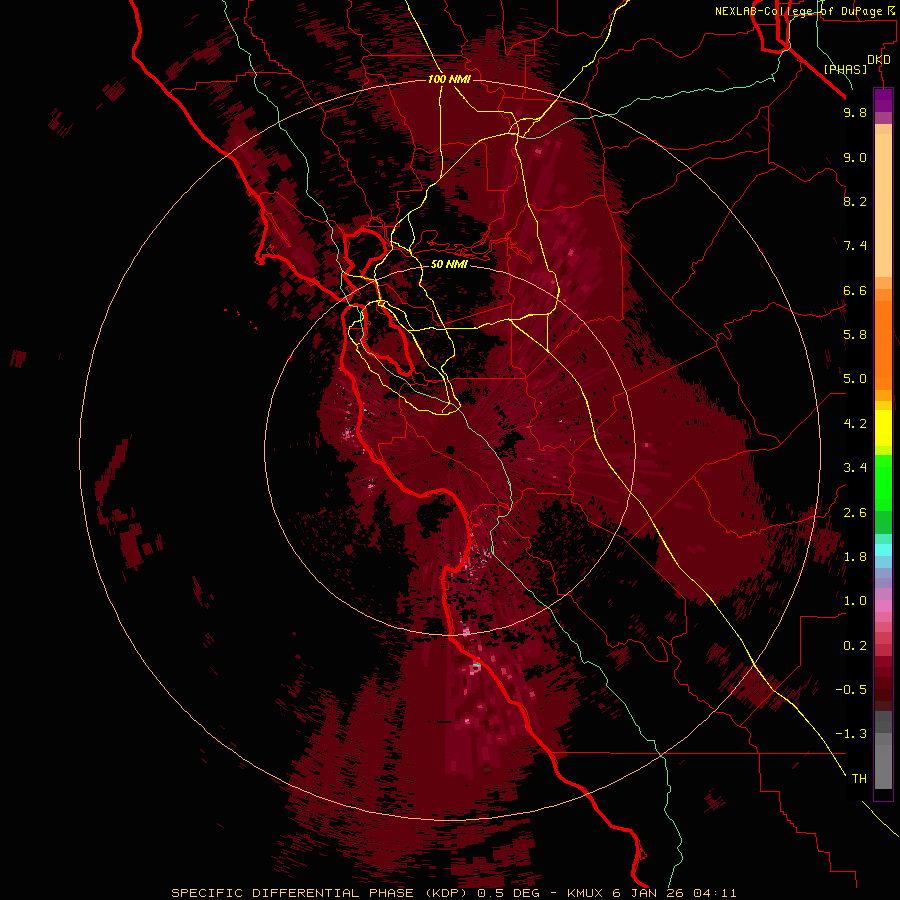Click the 6.6 value on the color scale

(855, 290)
